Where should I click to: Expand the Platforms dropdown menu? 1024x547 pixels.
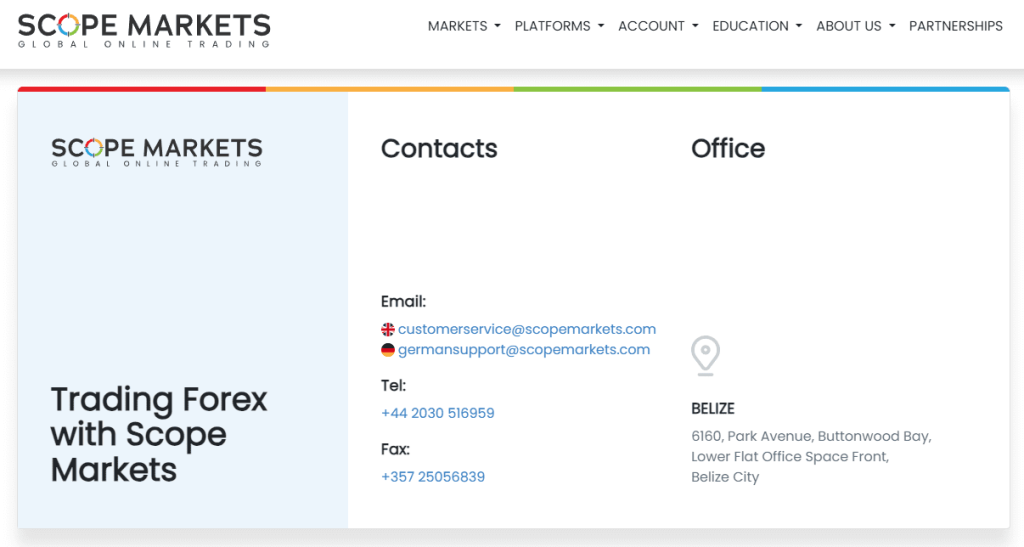point(560,26)
